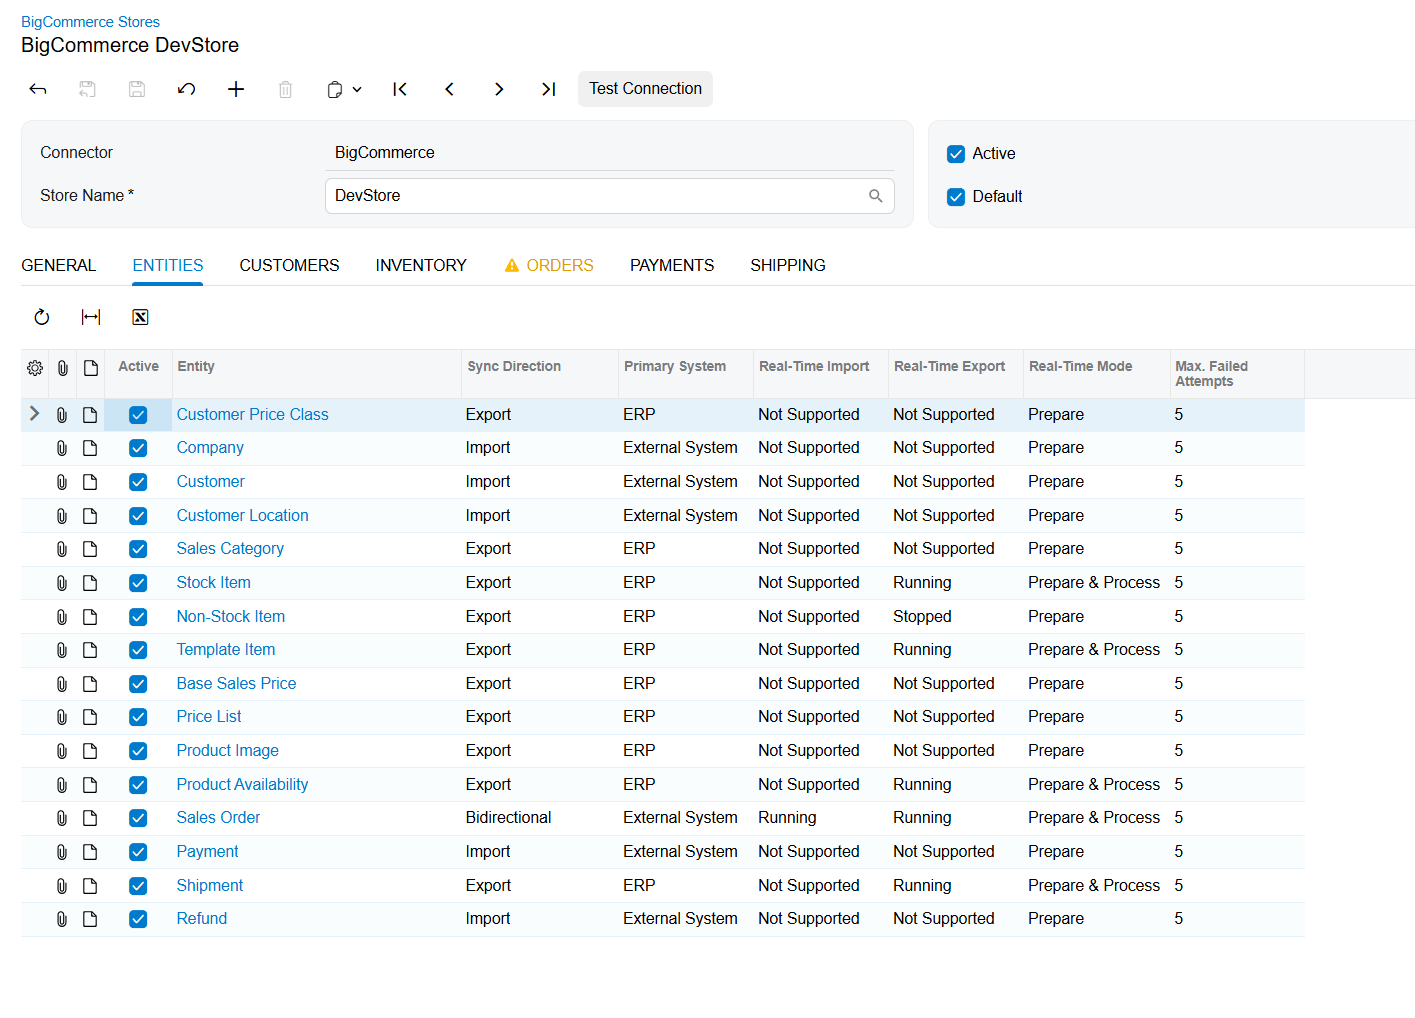This screenshot has width=1415, height=1018.
Task: Click the Delete trash icon
Action: (285, 89)
